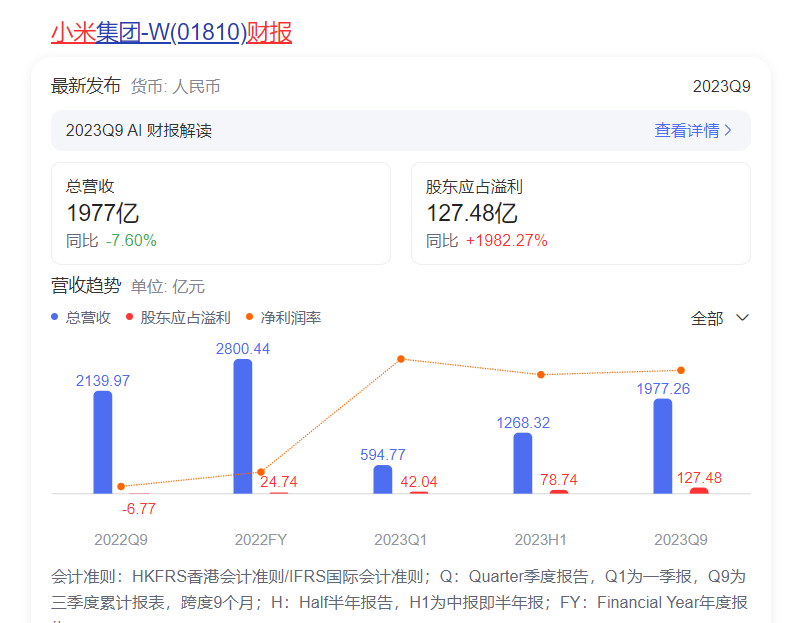Open the 小米集团-W(01810)财报 title link
This screenshot has height=623, width=801.
172,33
